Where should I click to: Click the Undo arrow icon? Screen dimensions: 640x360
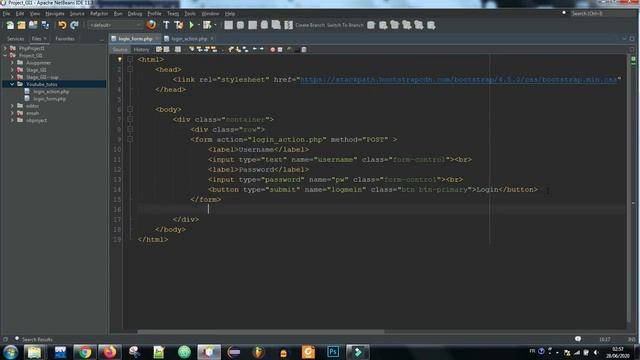pos(62,25)
